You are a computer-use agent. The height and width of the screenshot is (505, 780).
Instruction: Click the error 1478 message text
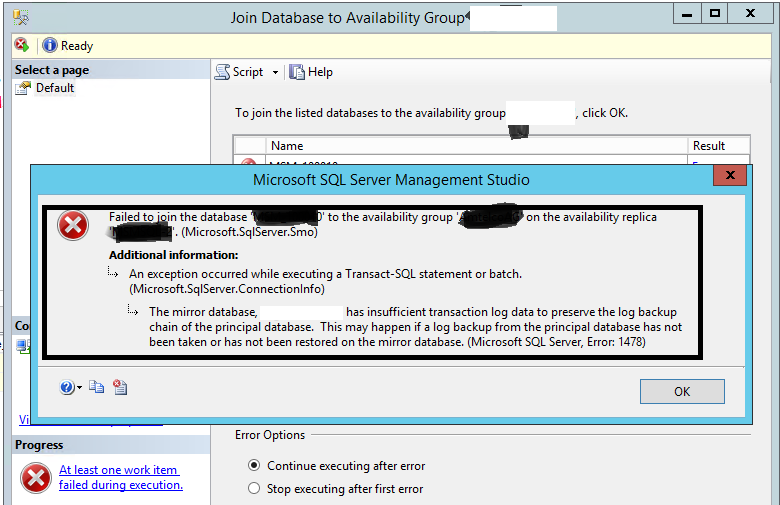(415, 327)
